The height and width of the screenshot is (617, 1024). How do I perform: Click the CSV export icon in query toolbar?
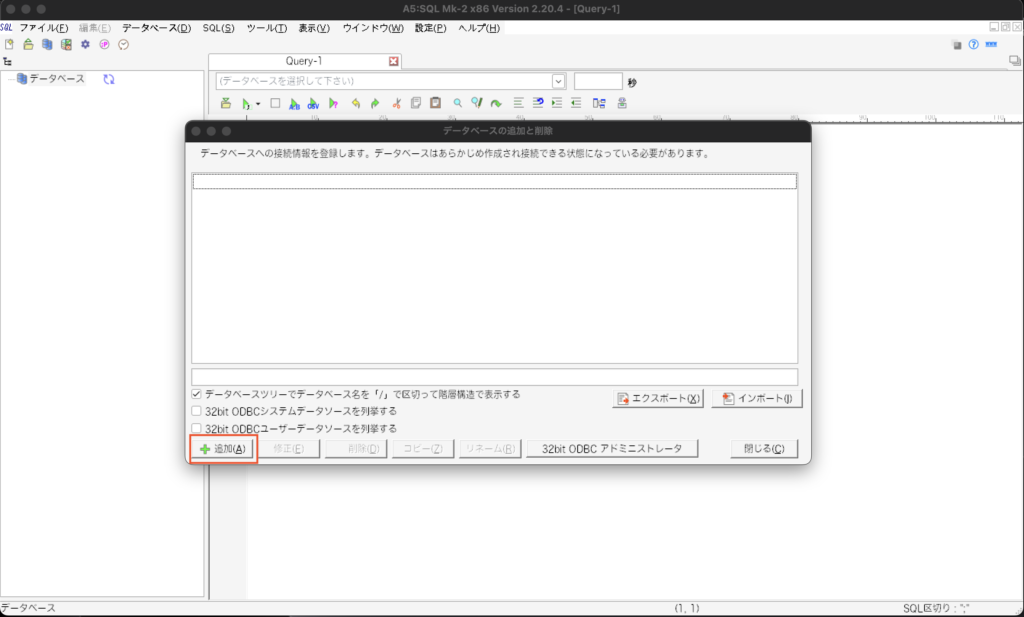(313, 103)
